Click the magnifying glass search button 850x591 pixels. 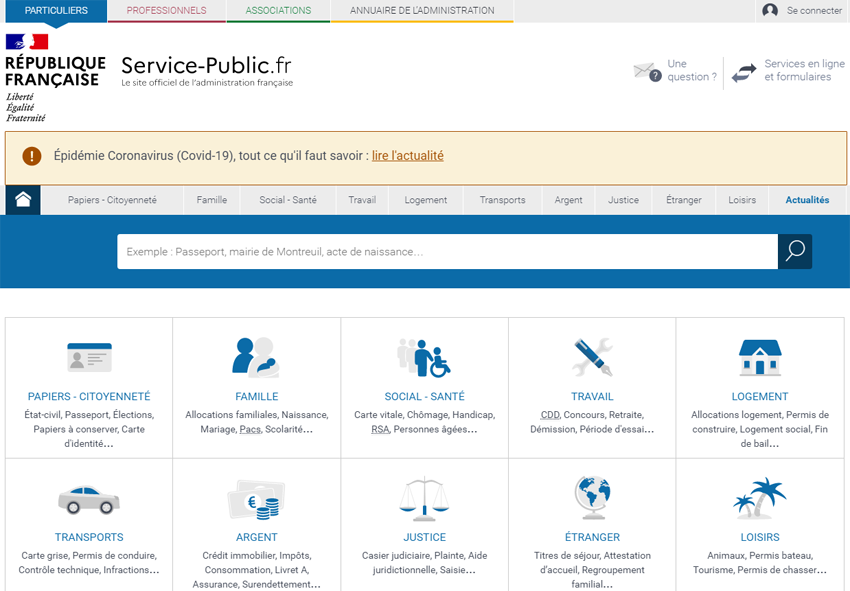[795, 251]
